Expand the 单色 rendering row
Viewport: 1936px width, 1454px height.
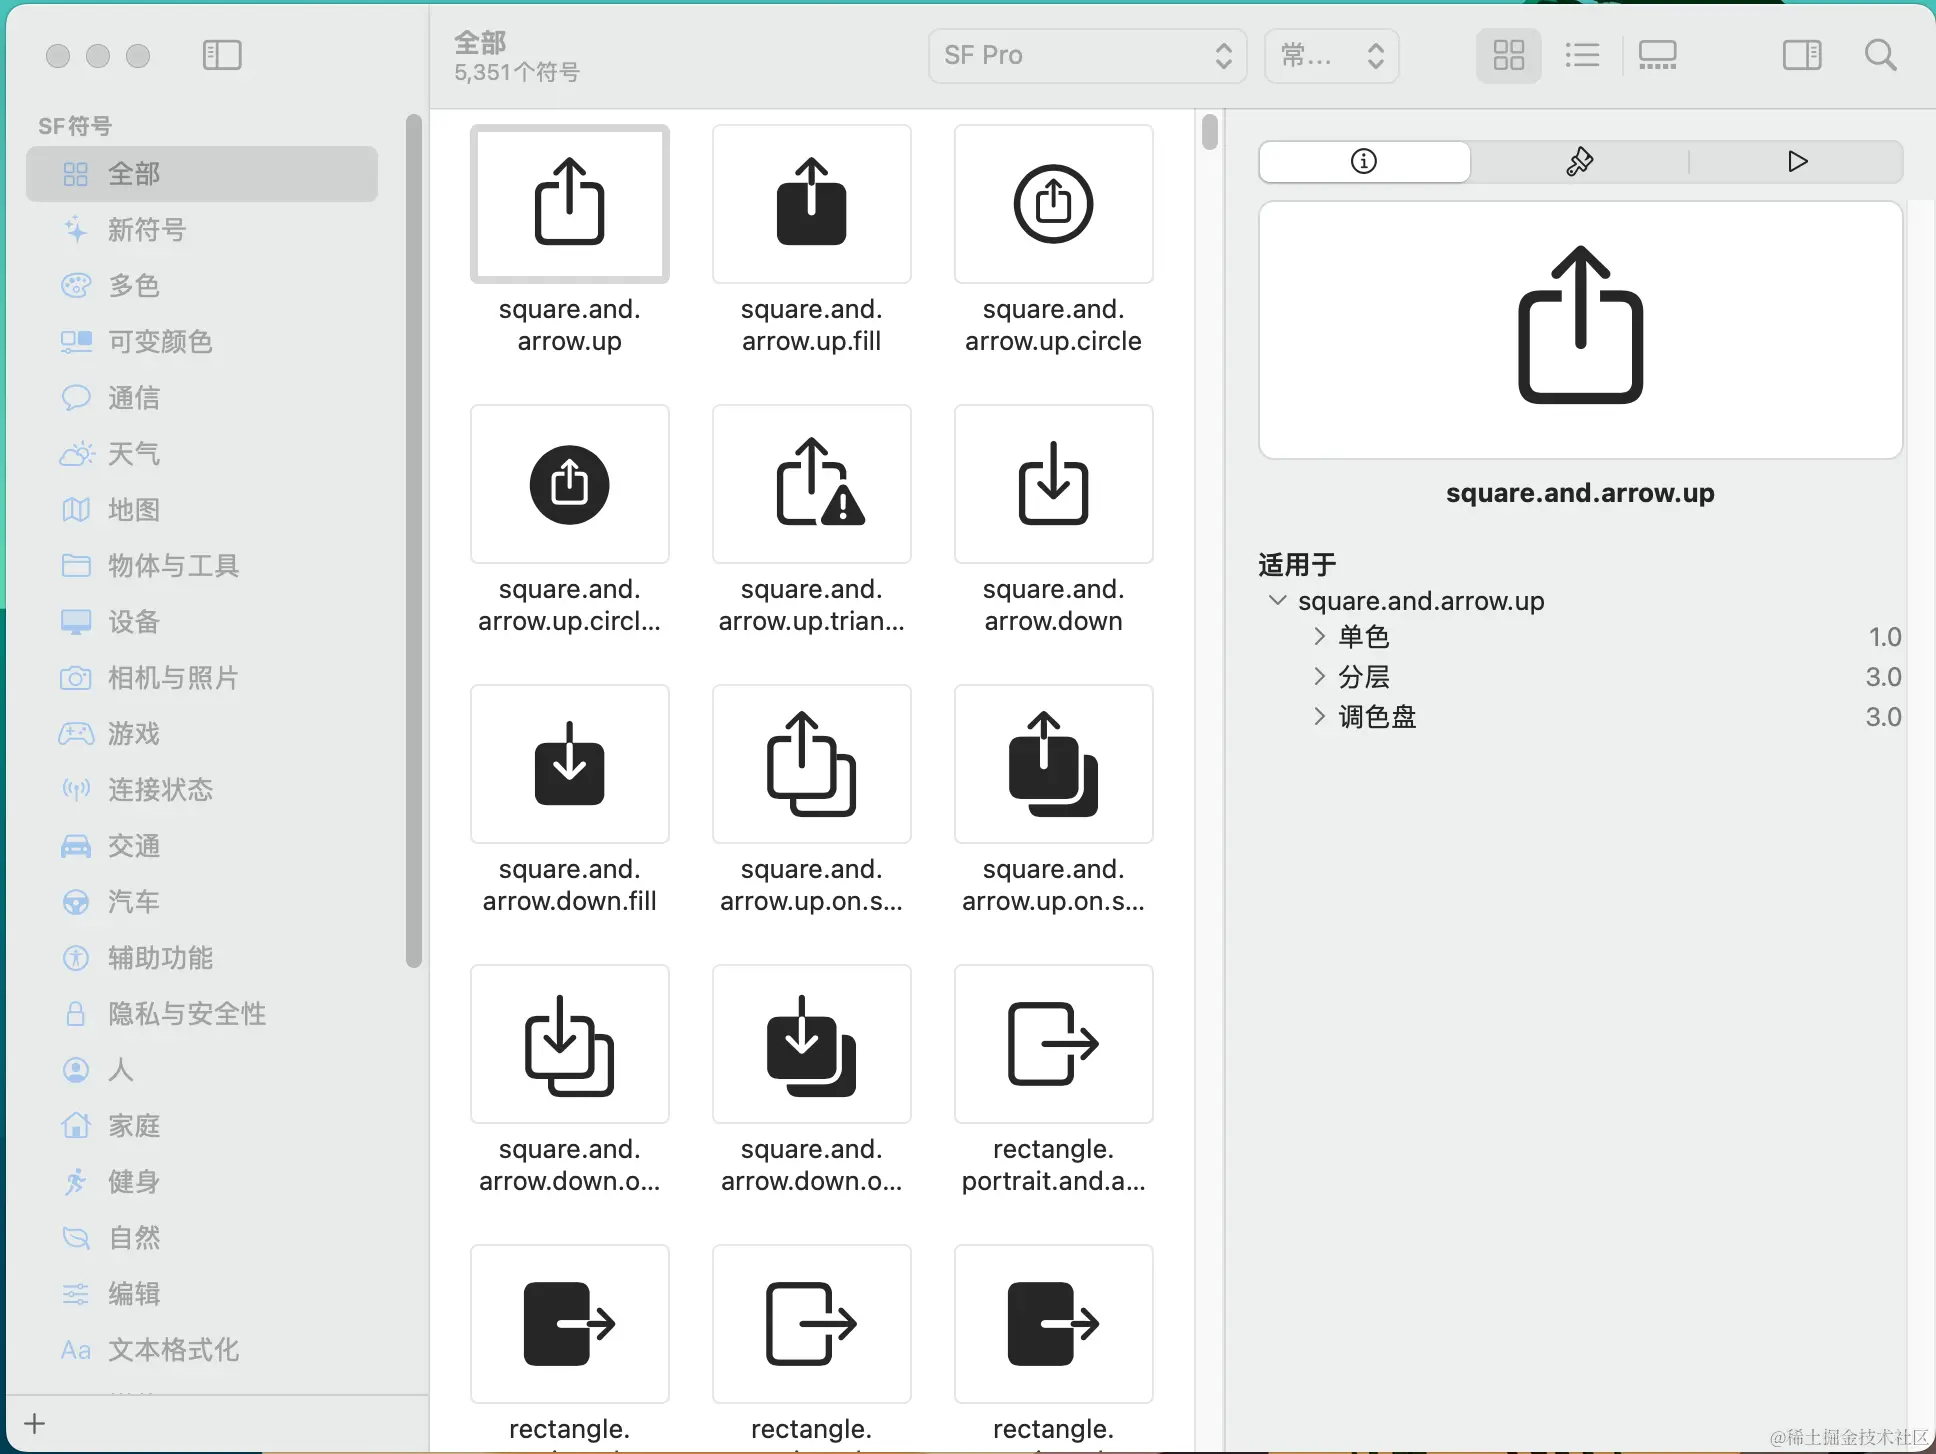pos(1319,636)
